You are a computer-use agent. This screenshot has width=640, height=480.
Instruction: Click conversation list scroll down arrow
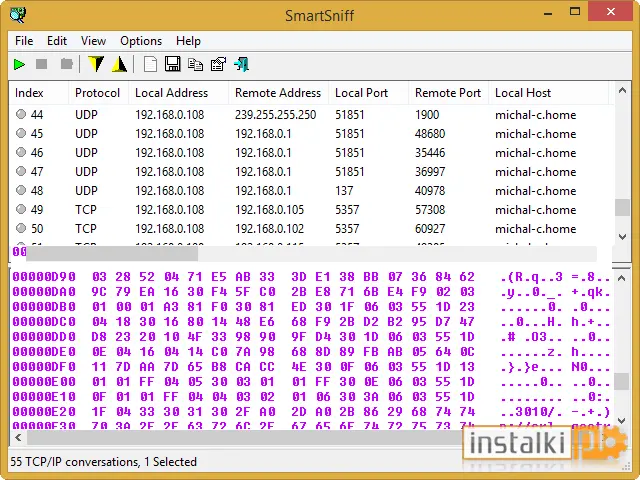coord(622,237)
